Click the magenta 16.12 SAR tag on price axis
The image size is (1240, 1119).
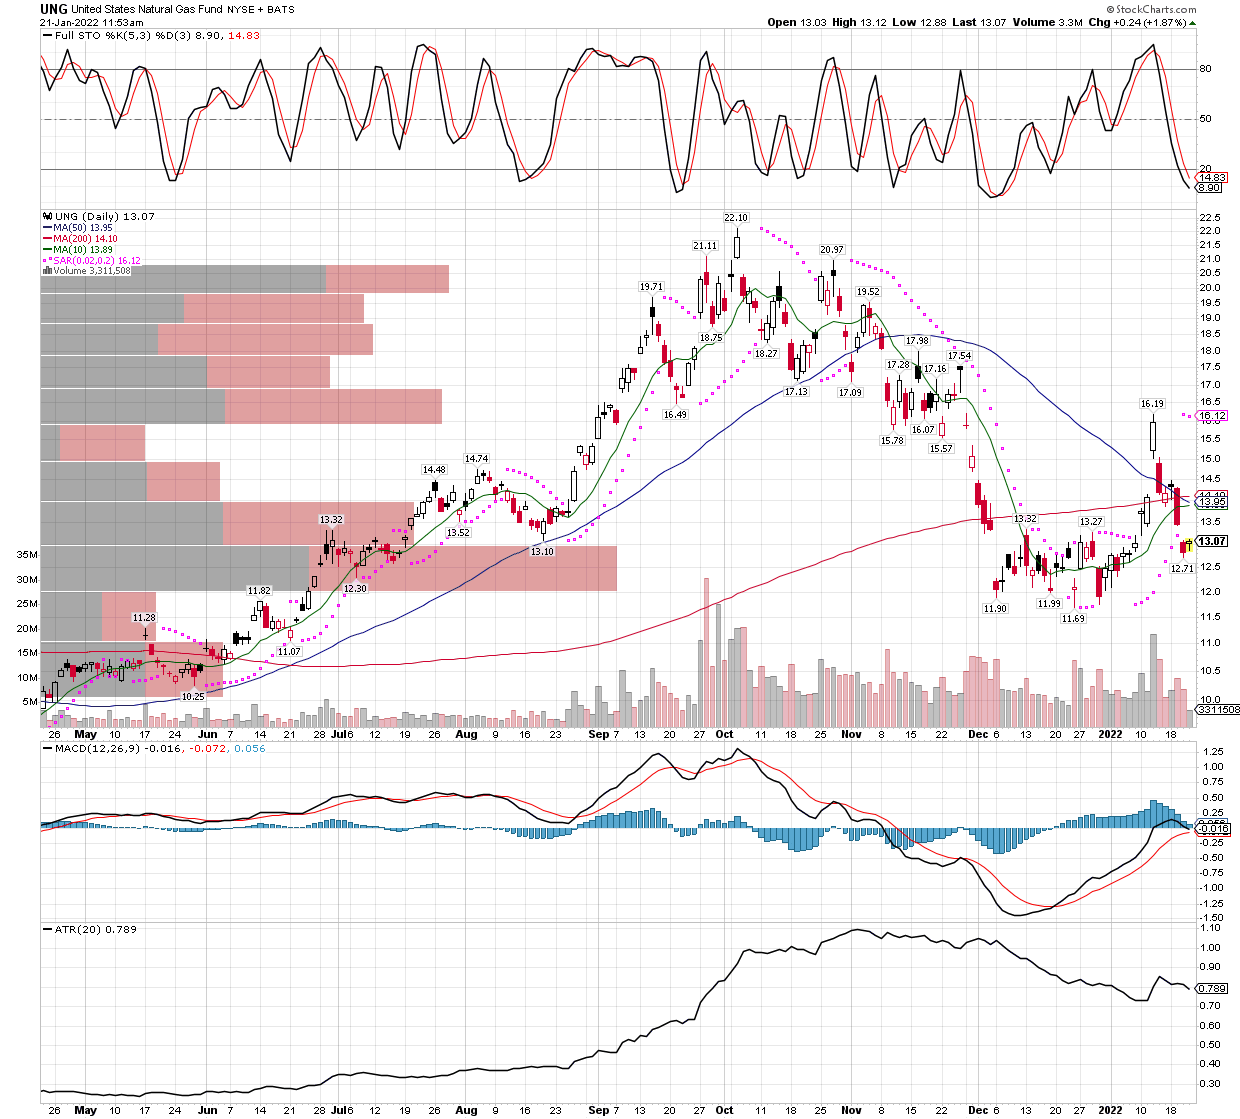click(x=1213, y=415)
